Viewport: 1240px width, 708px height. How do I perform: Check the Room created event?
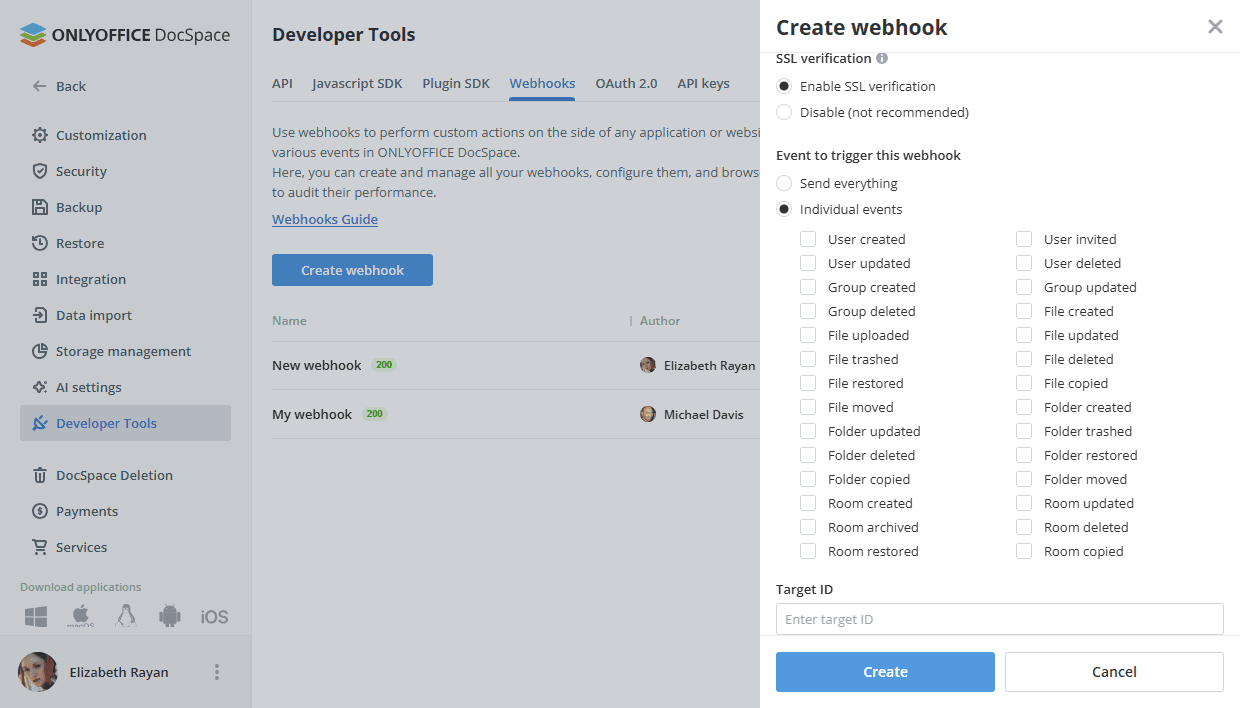(x=807, y=503)
